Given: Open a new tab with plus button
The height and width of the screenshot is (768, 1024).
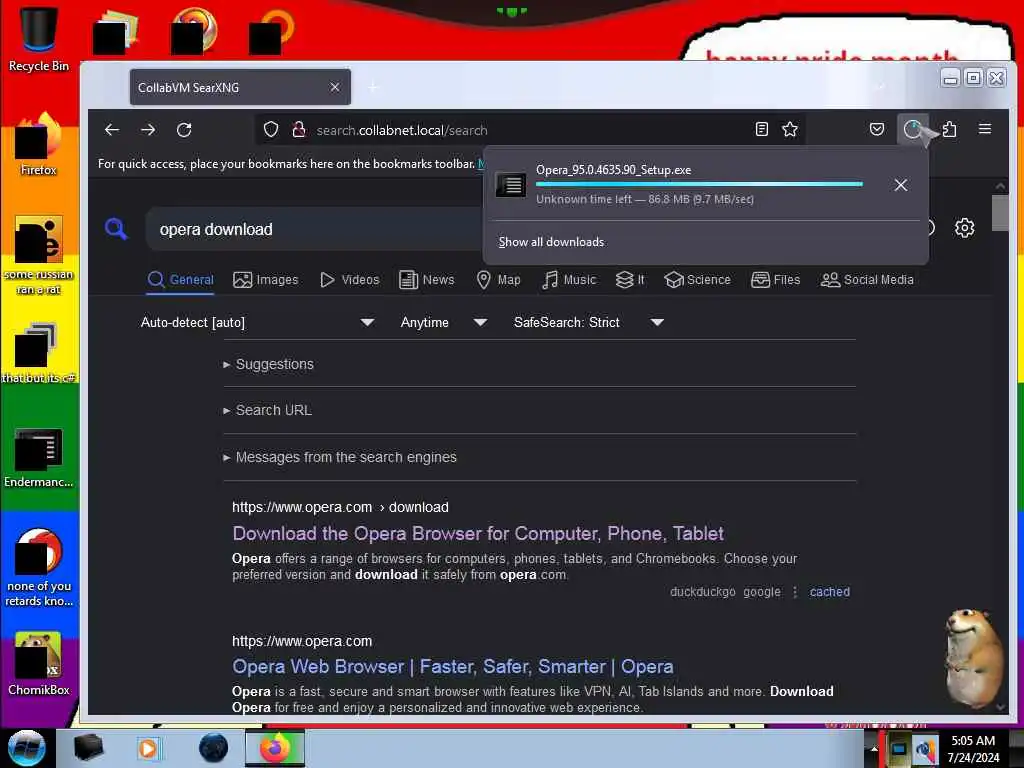Looking at the screenshot, I should pos(373,87).
